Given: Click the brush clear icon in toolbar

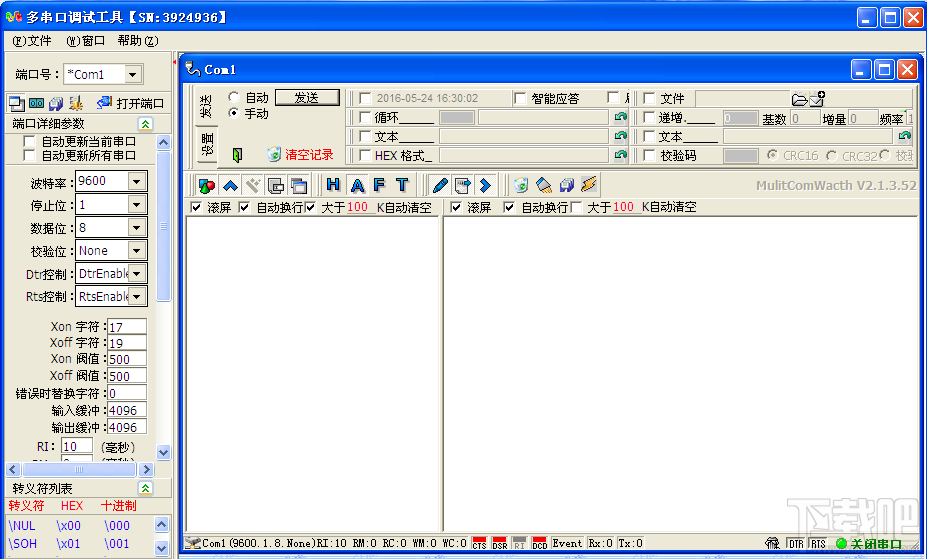Looking at the screenshot, I should point(544,185).
